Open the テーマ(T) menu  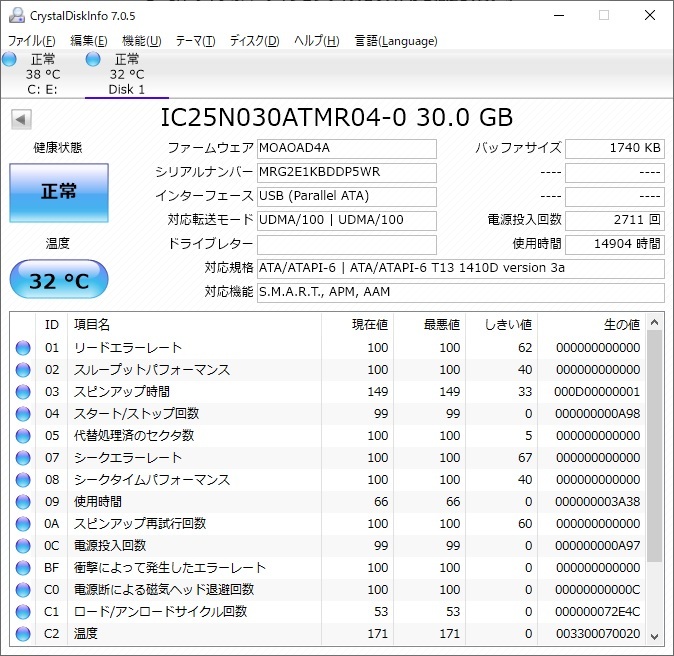pyautogui.click(x=196, y=41)
